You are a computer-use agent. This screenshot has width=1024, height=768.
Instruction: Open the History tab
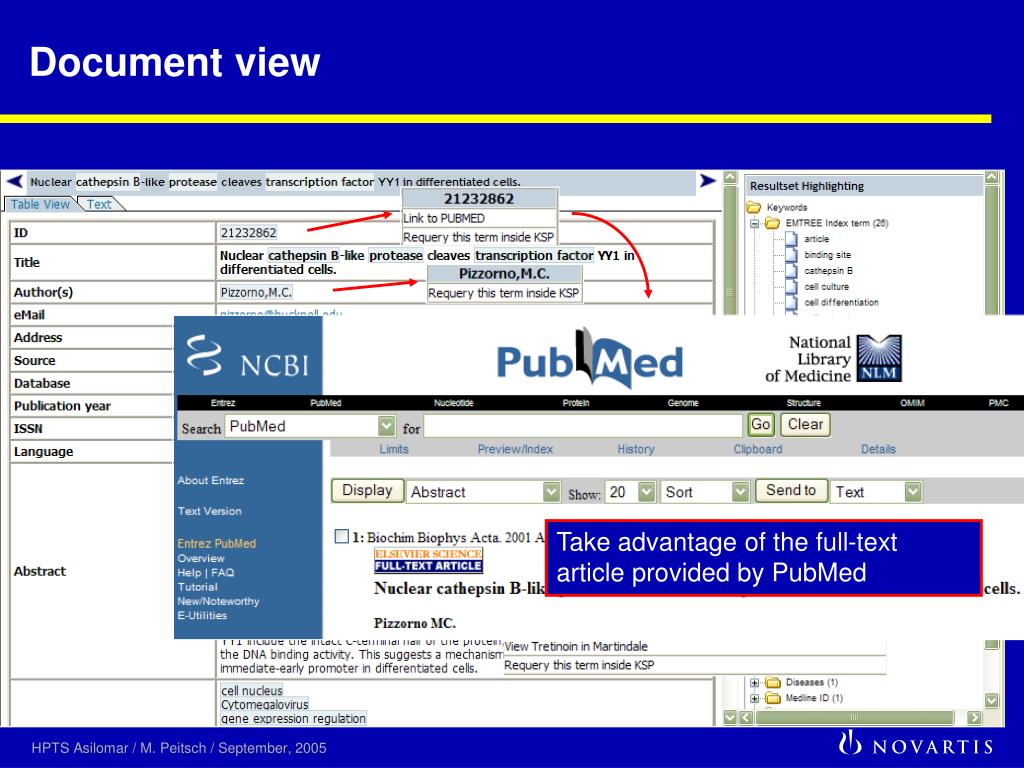coord(636,449)
